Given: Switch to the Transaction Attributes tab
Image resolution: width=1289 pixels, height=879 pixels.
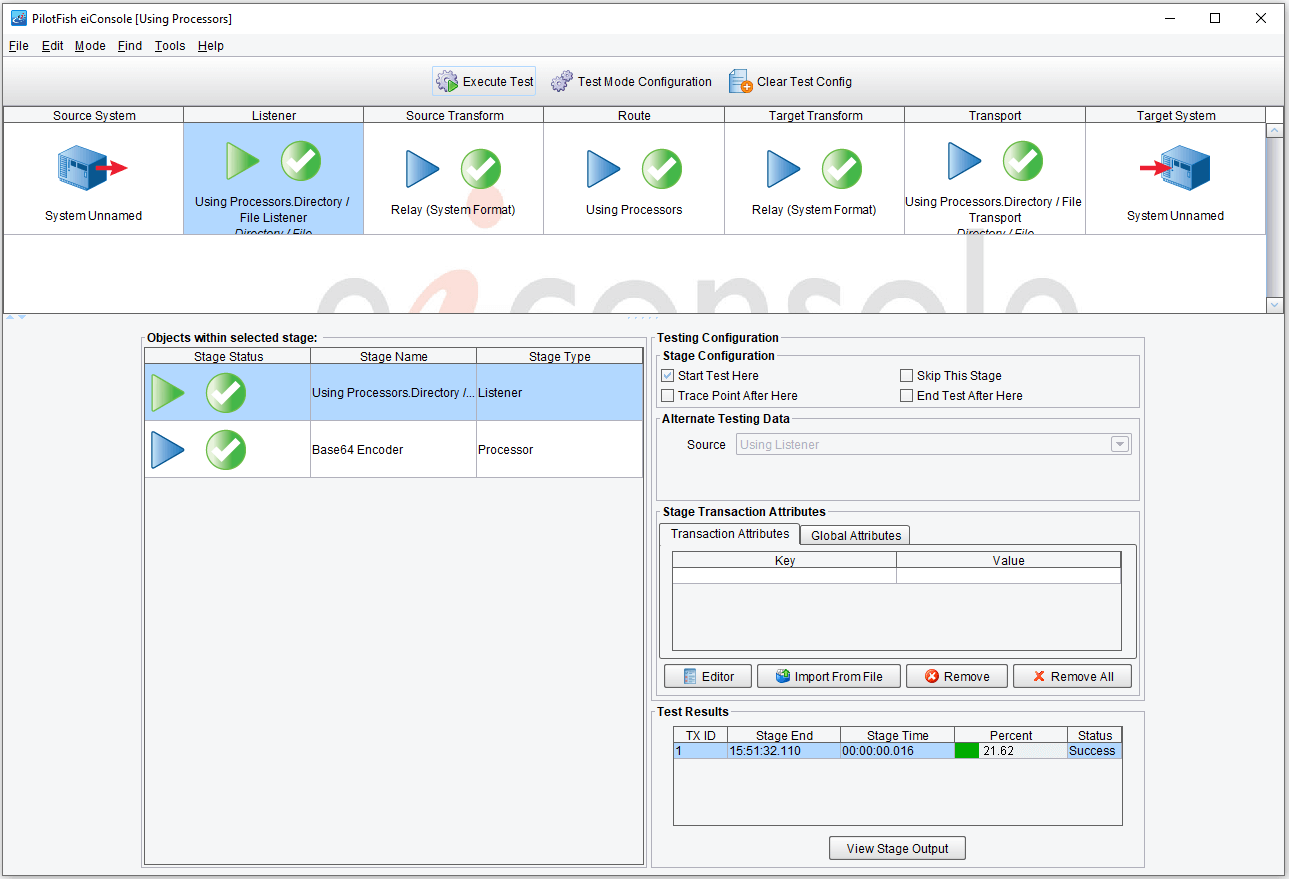Looking at the screenshot, I should tap(730, 534).
